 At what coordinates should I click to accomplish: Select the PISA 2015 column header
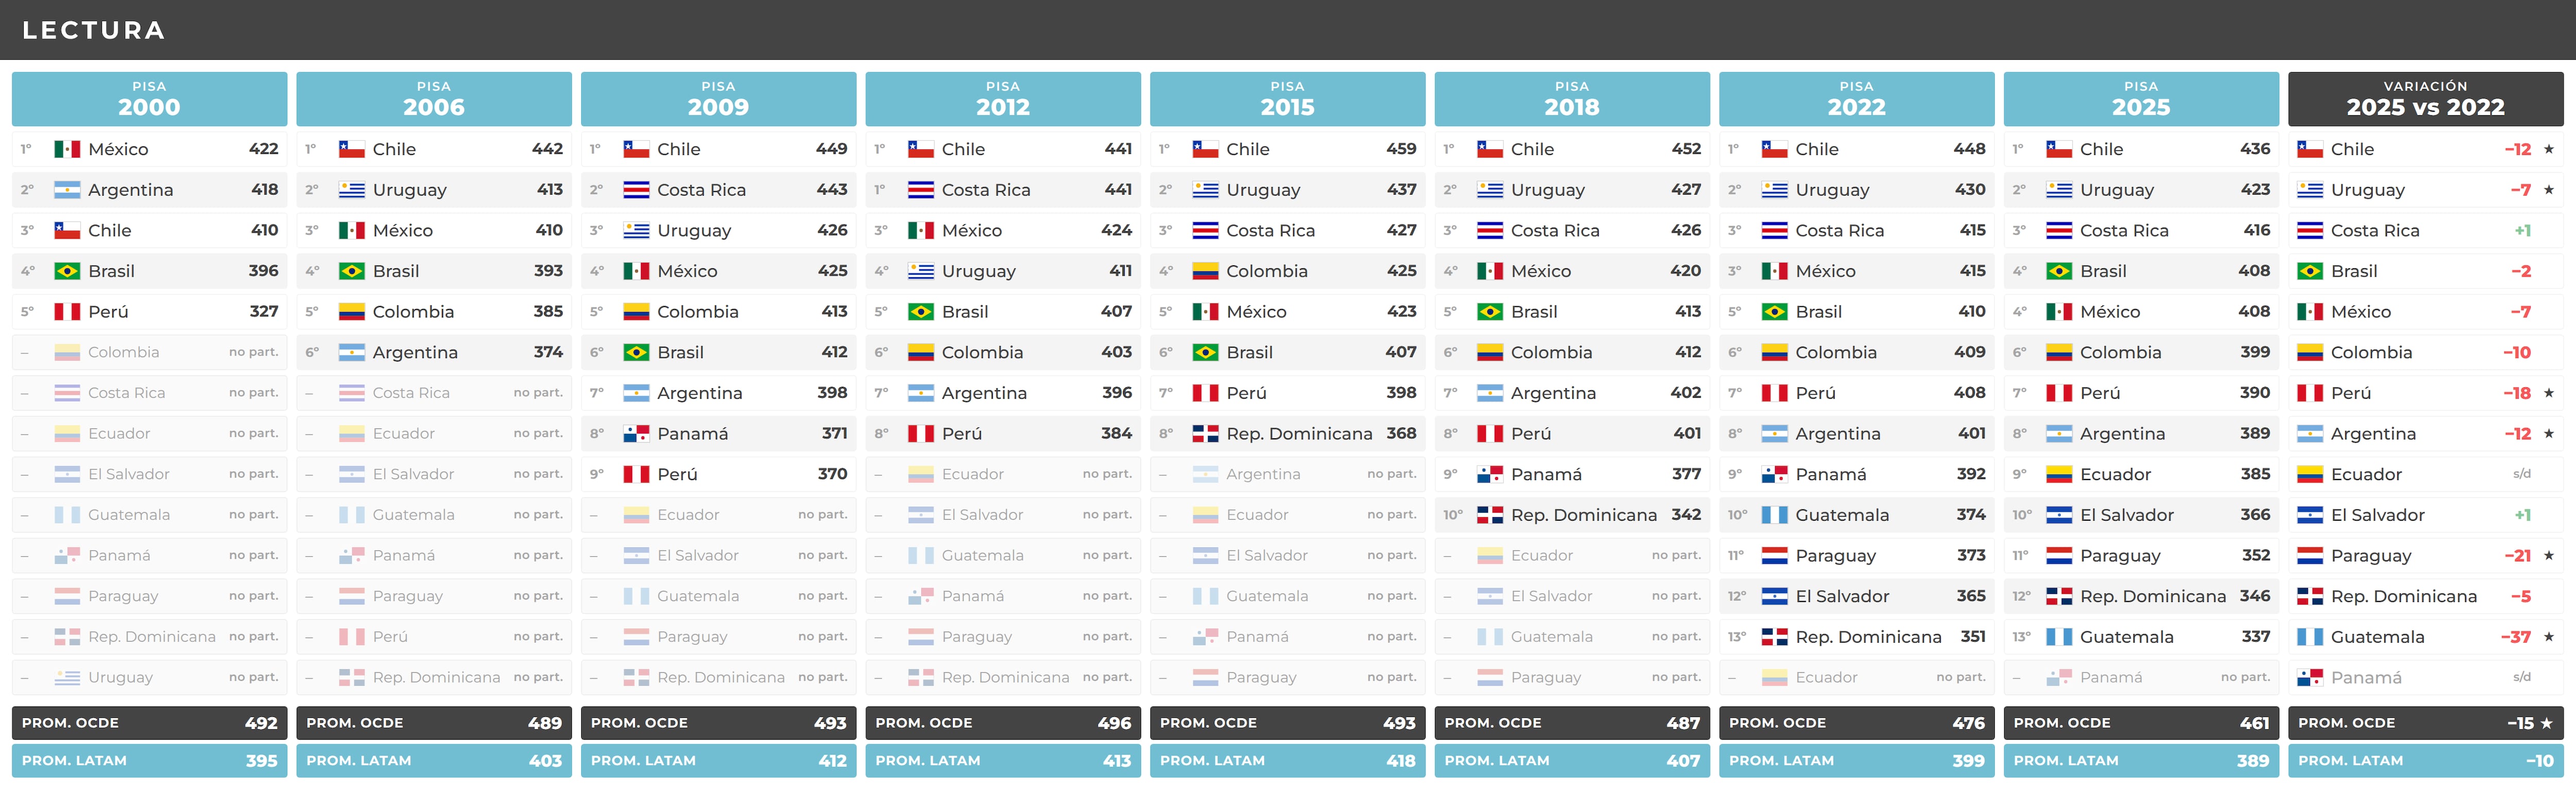click(1288, 99)
